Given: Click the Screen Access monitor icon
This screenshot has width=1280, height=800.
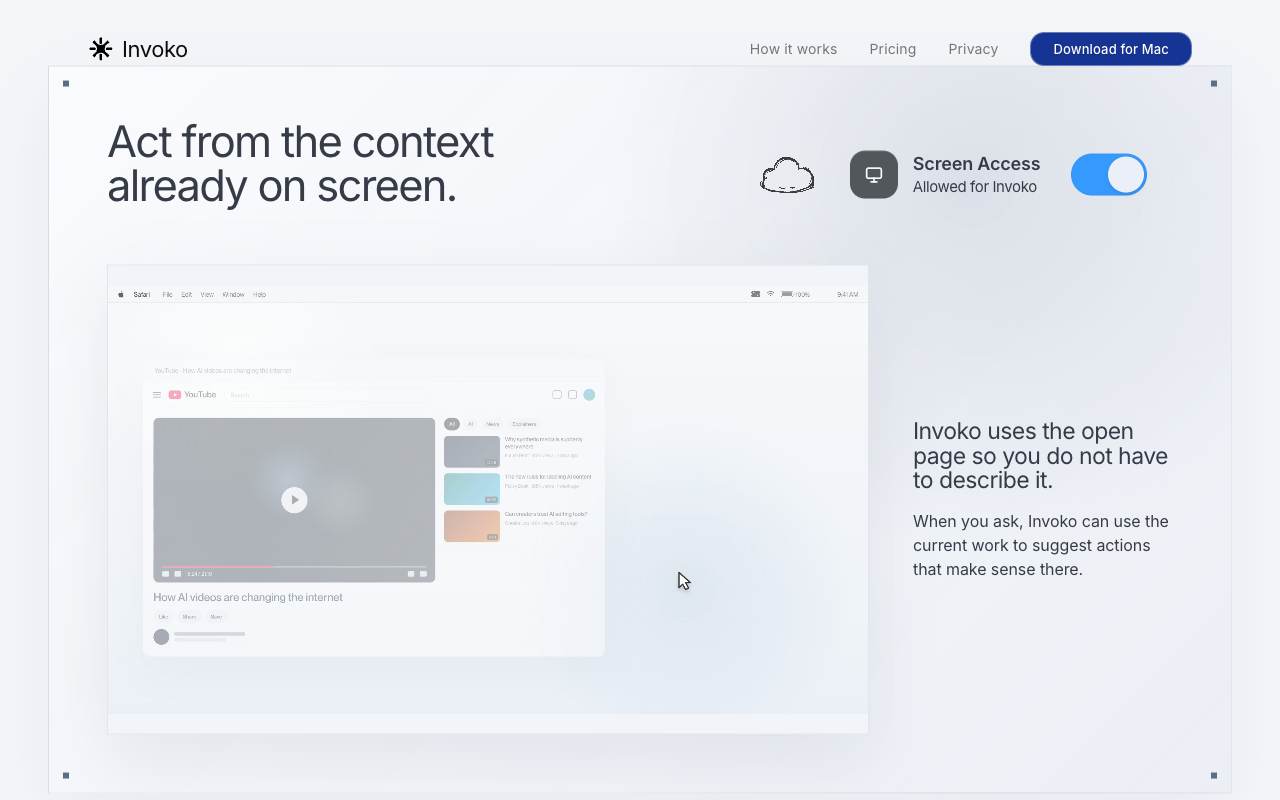Looking at the screenshot, I should point(874,175).
